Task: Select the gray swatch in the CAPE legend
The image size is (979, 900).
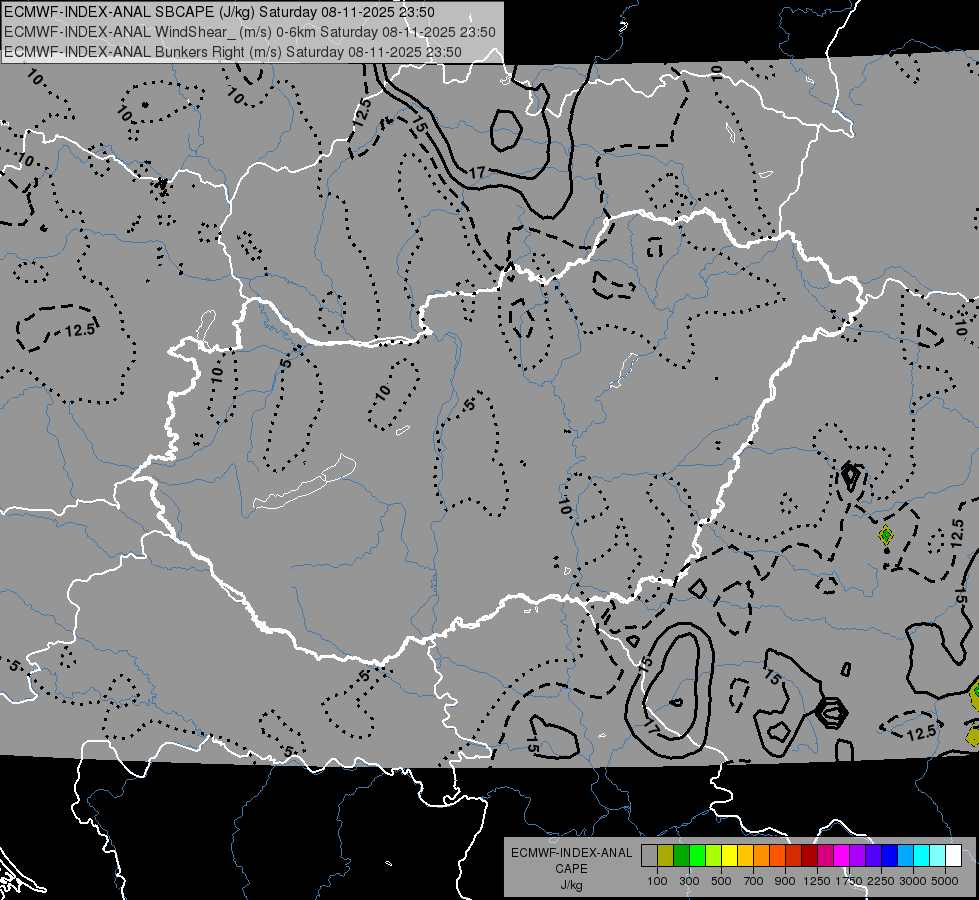Action: (x=649, y=855)
